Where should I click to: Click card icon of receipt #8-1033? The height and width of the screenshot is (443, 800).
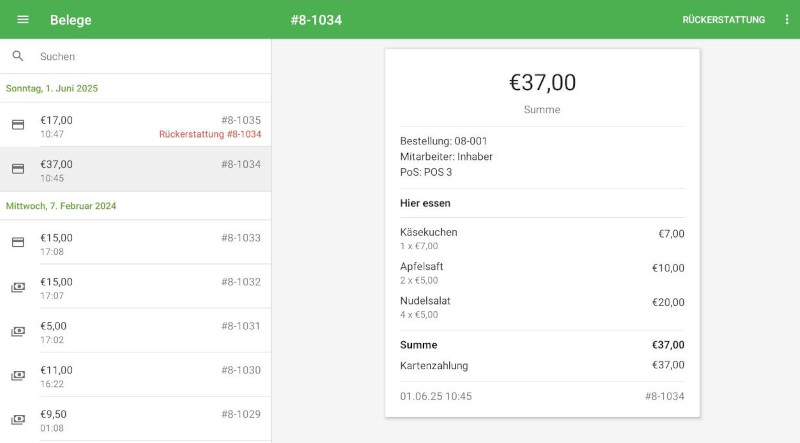tap(18, 243)
